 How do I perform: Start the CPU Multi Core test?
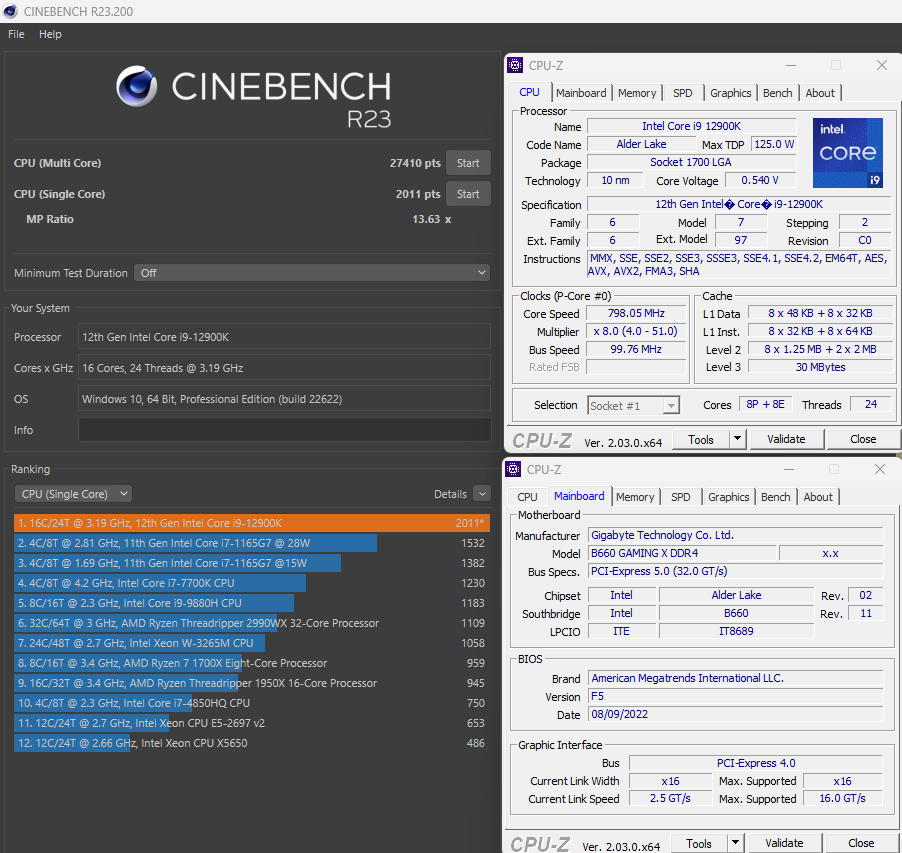click(468, 163)
